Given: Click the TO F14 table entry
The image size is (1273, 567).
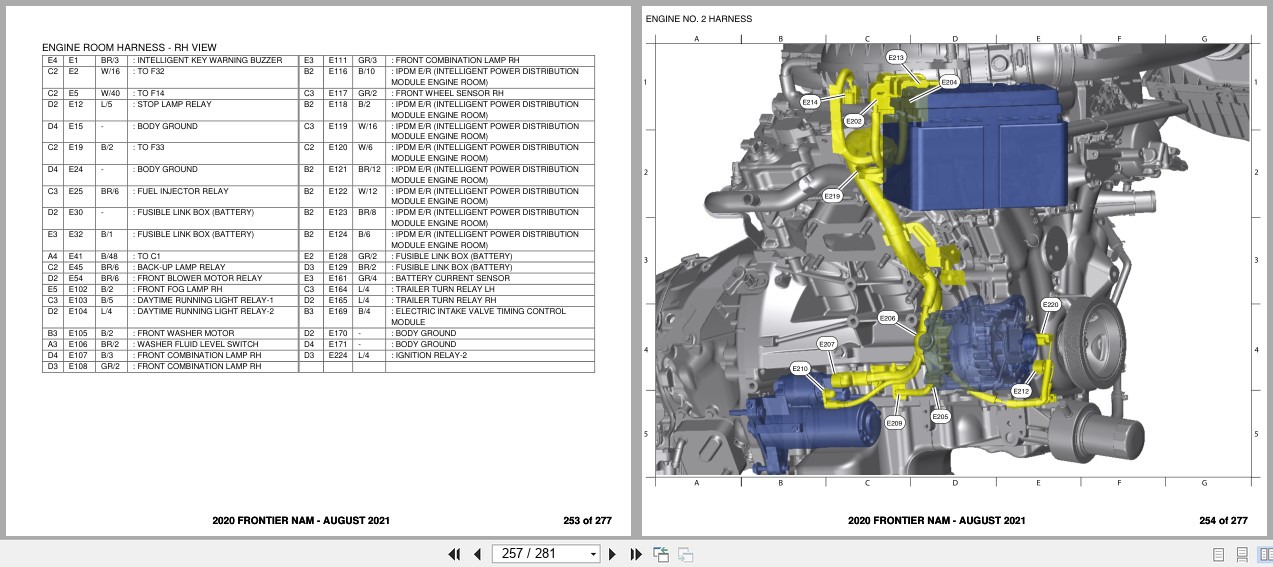Looking at the screenshot, I should (148, 93).
